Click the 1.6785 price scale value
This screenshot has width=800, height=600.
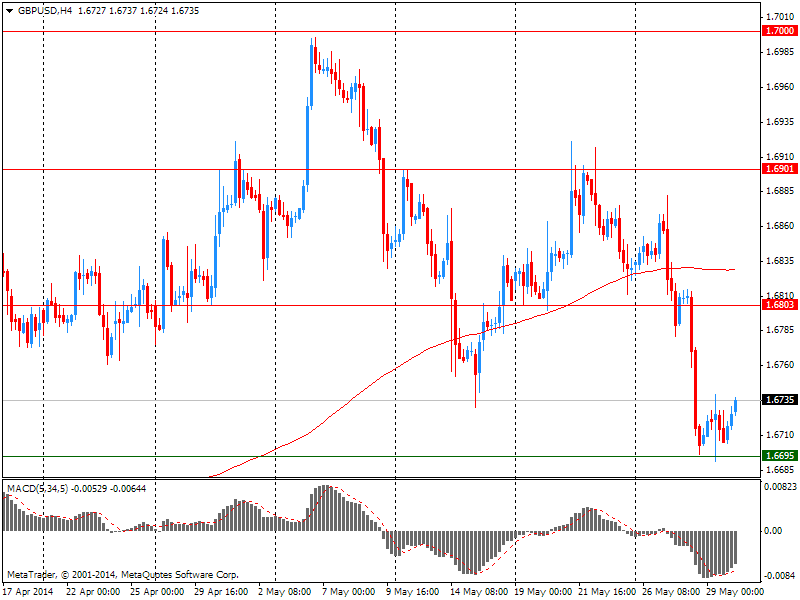(780, 330)
